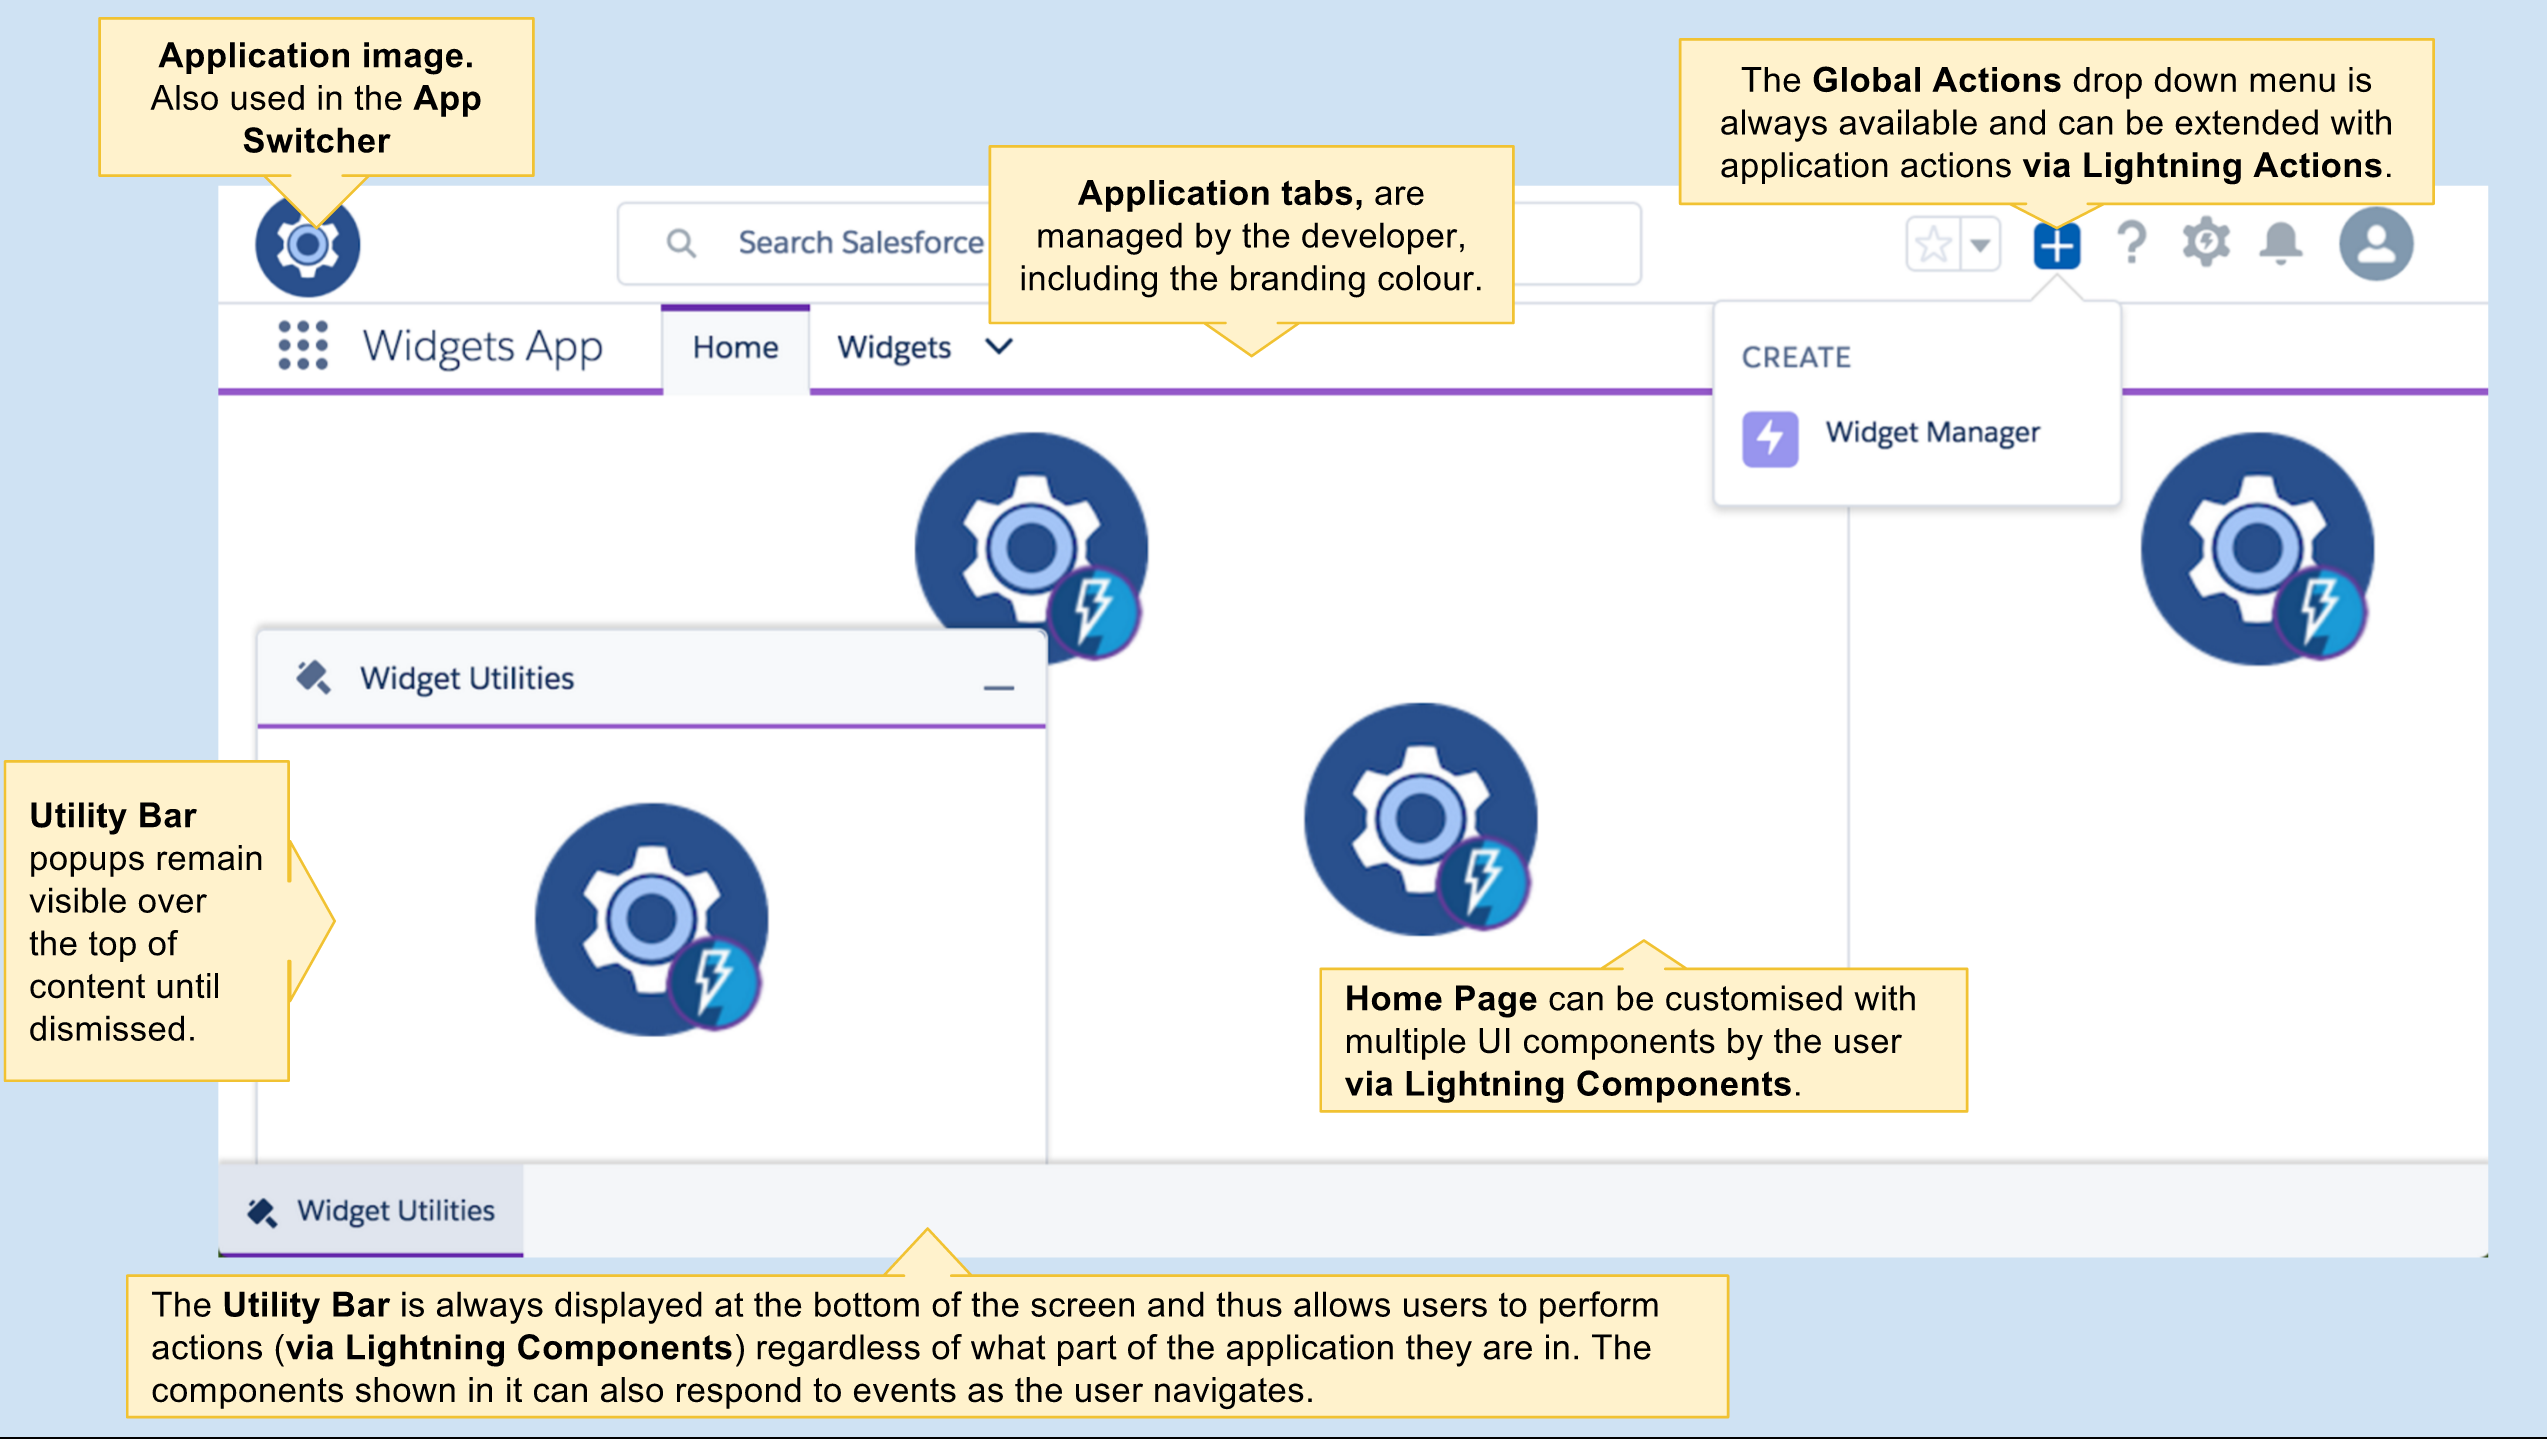This screenshot has height=1439, width=2547.
Task: Click the Widget Manager lightning icon
Action: pyautogui.click(x=1770, y=438)
